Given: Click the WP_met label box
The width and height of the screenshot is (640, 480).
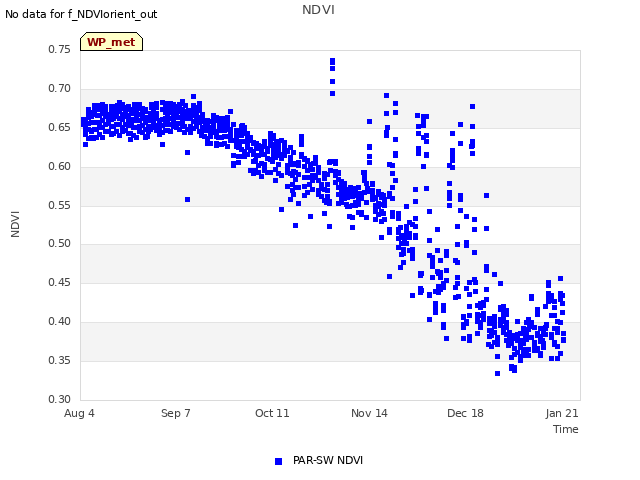Looking at the screenshot, I should (111, 42).
